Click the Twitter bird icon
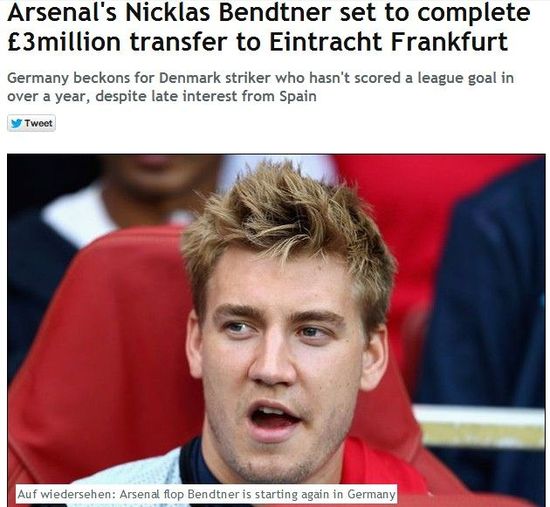This screenshot has width=550, height=507. (16, 124)
